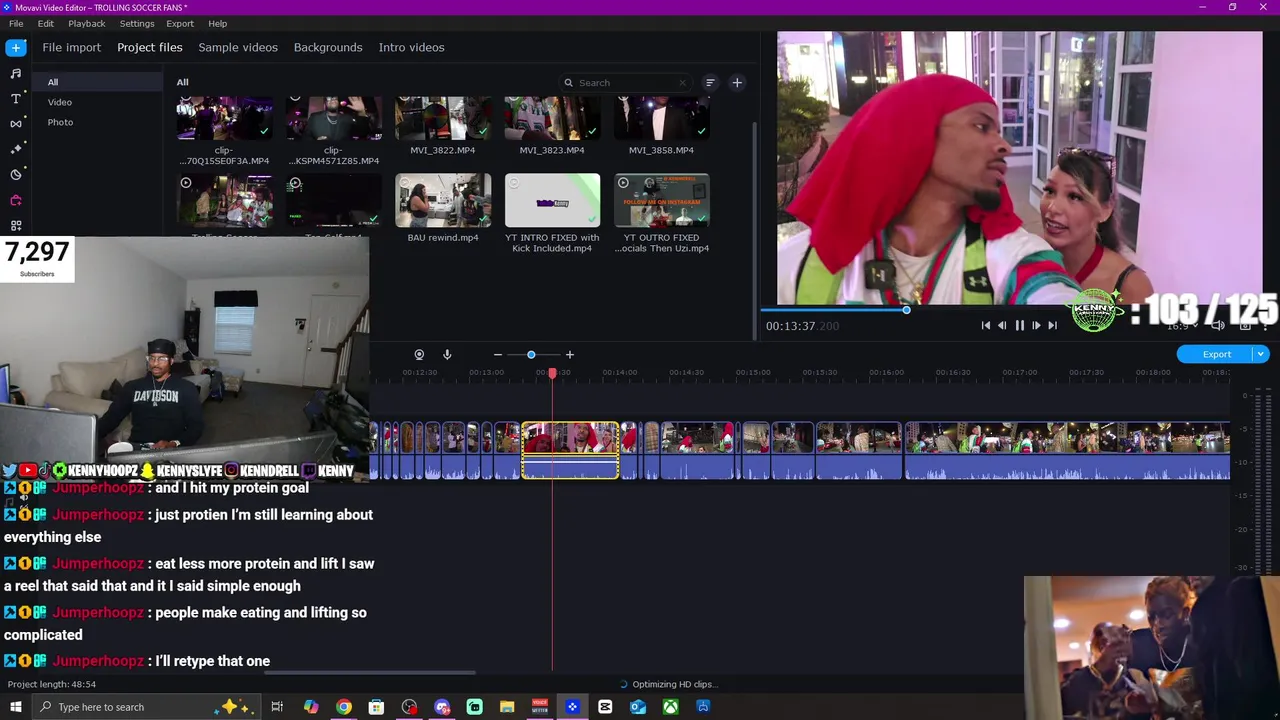This screenshot has width=1280, height=720.
Task: Switch to the Project files tab
Action: (x=150, y=47)
